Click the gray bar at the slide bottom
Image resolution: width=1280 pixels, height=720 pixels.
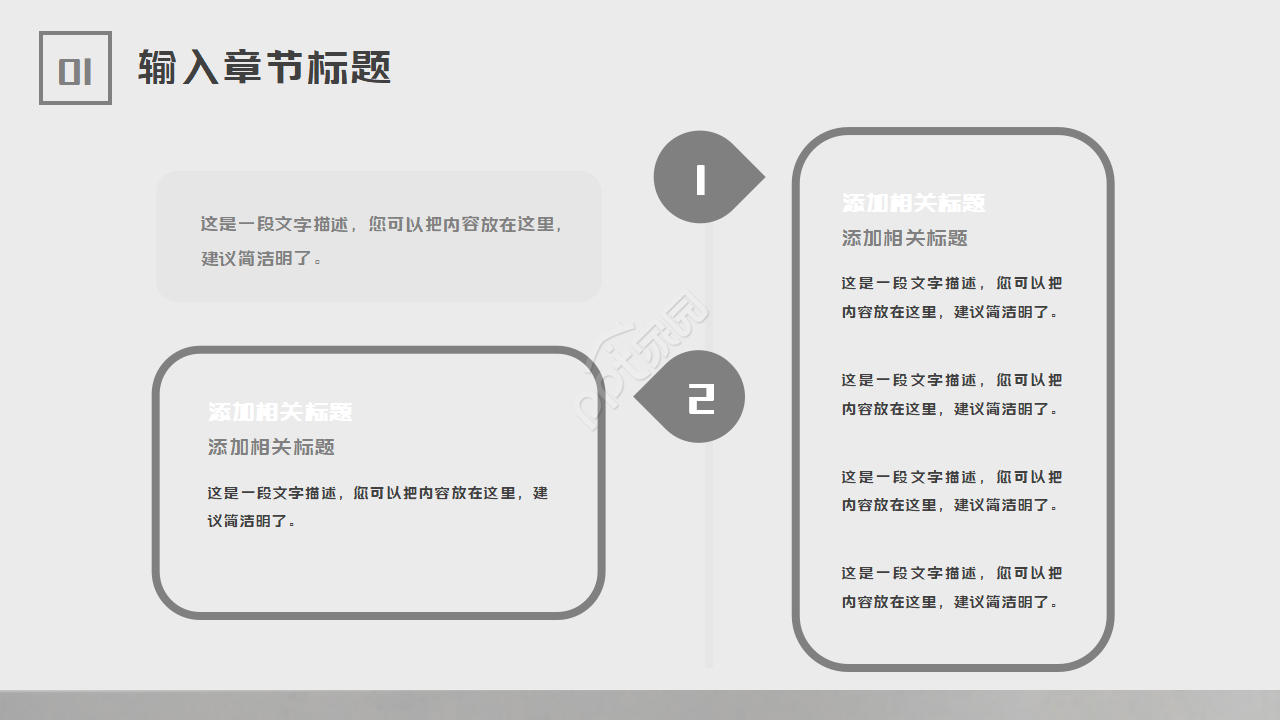(640, 707)
